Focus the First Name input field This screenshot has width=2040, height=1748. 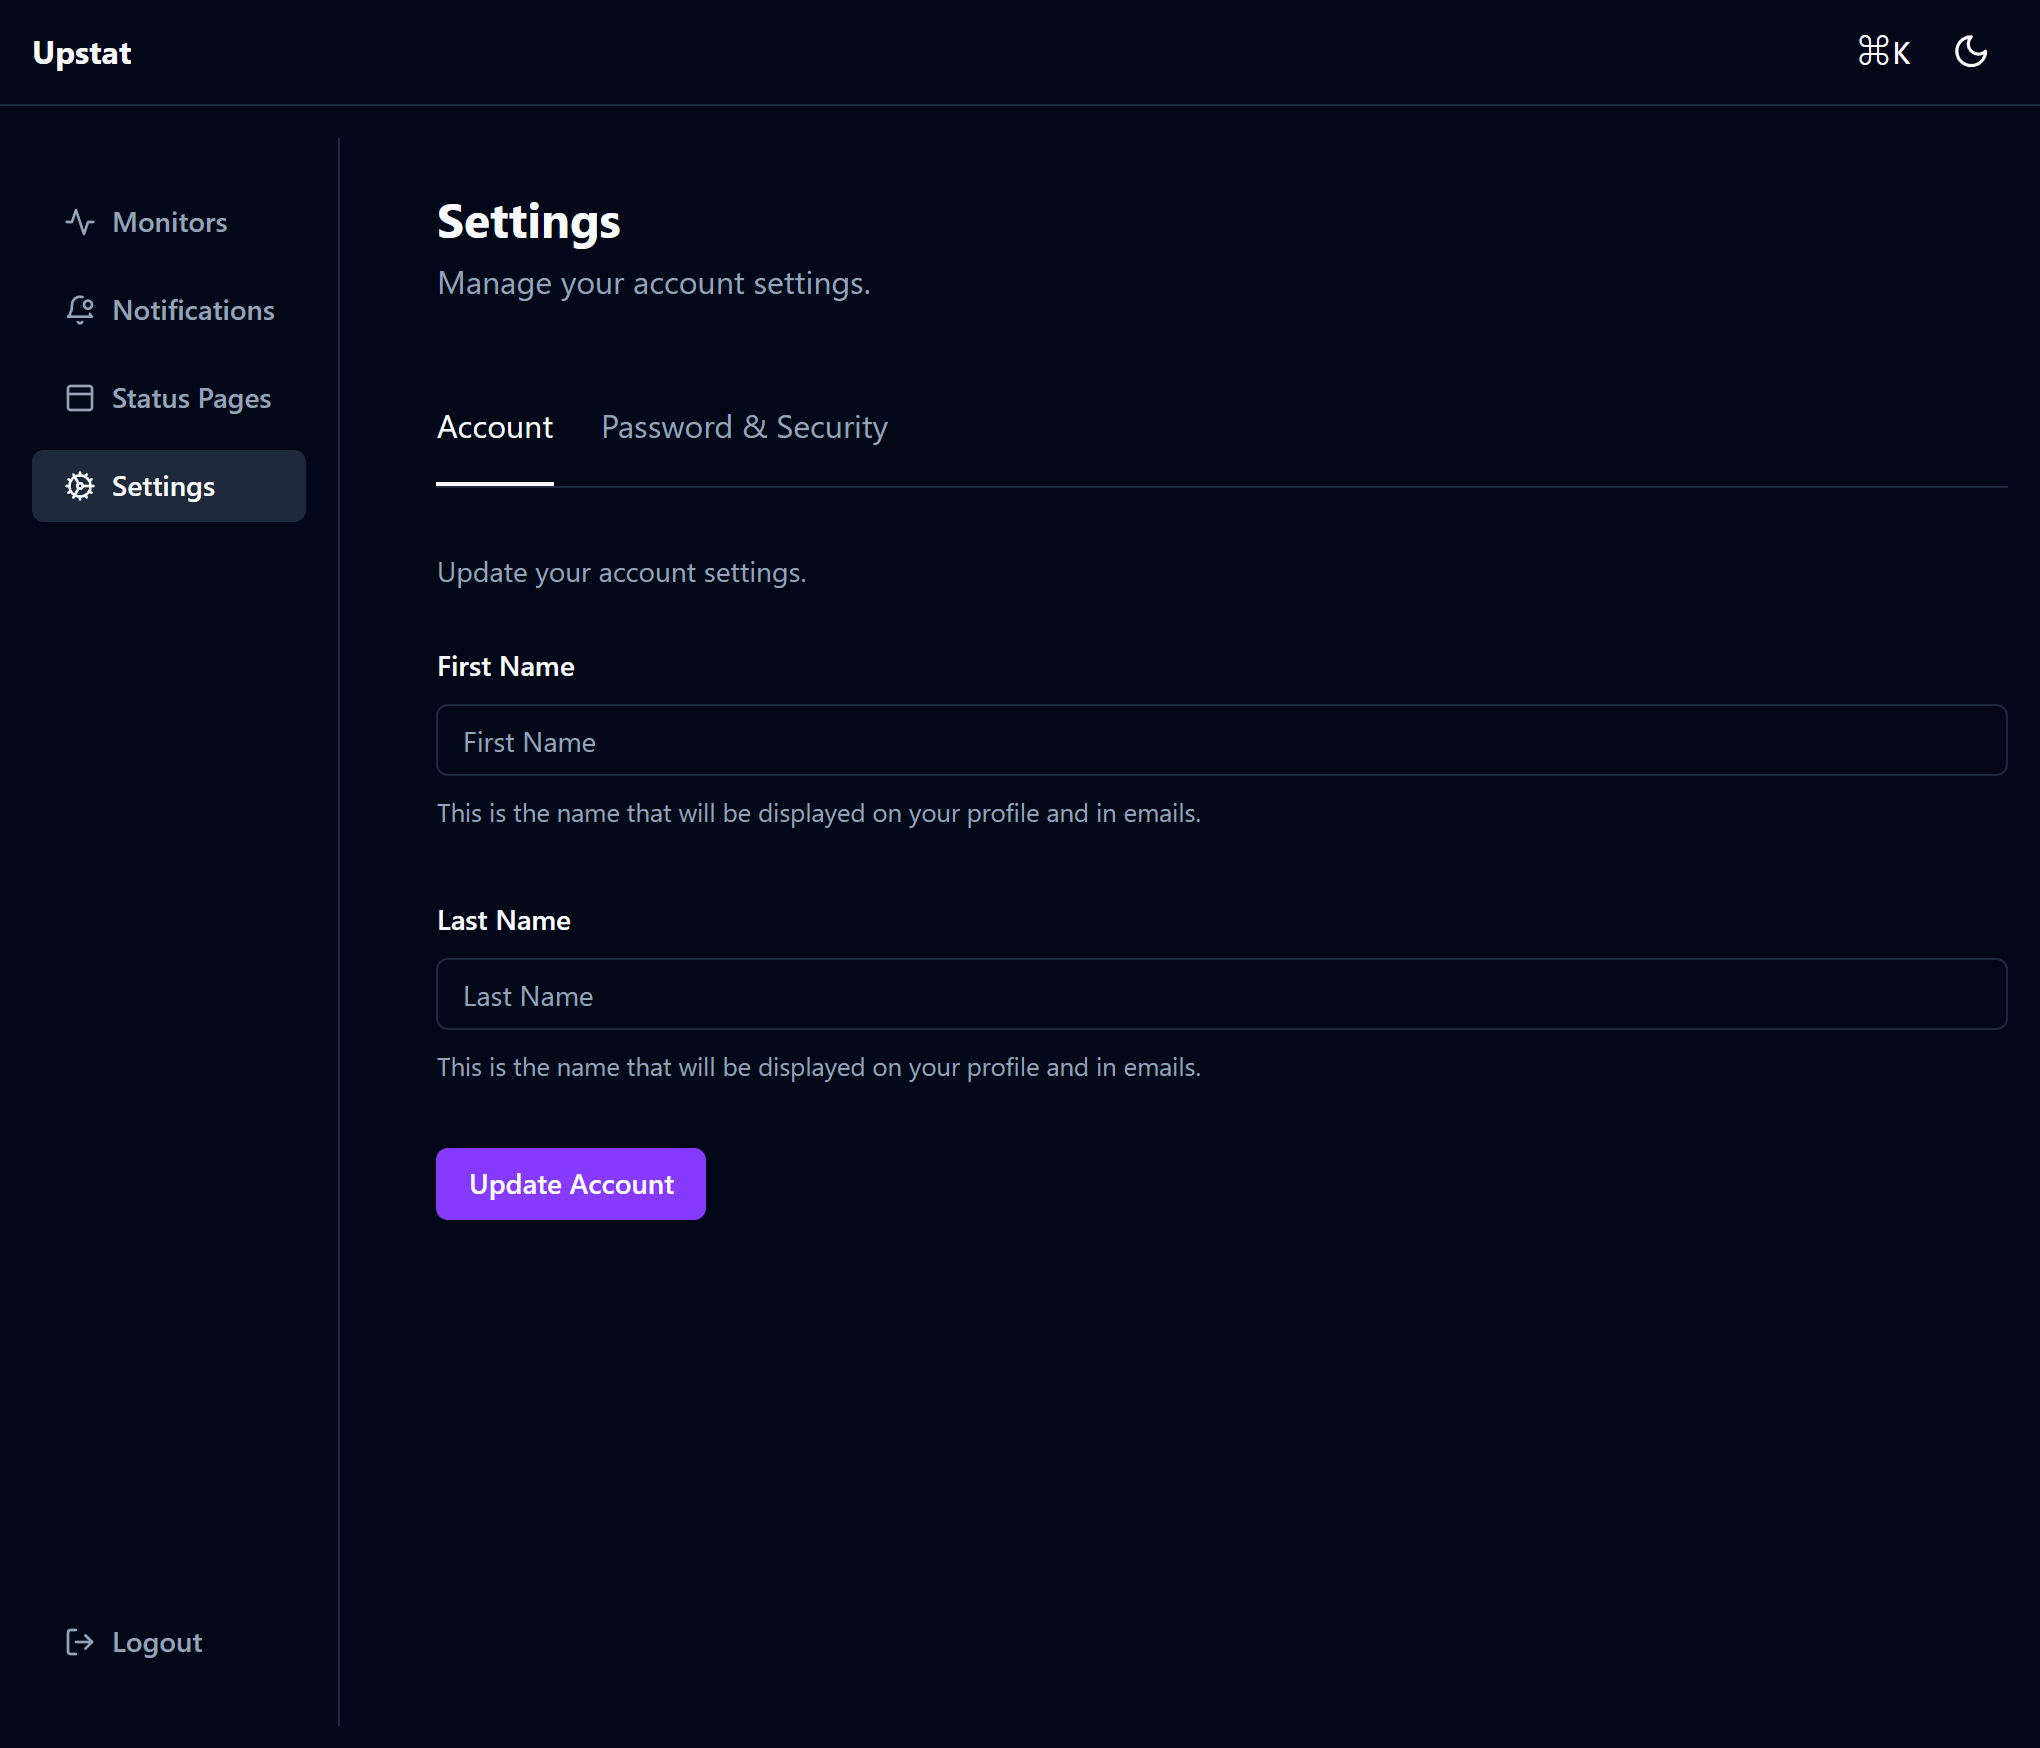(x=1220, y=741)
